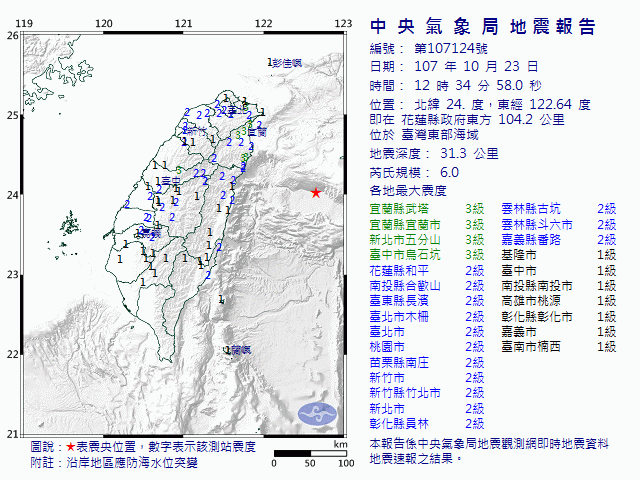
Task: Click the 3級 value next to 宜蘭縣武塔
Action: coord(475,209)
